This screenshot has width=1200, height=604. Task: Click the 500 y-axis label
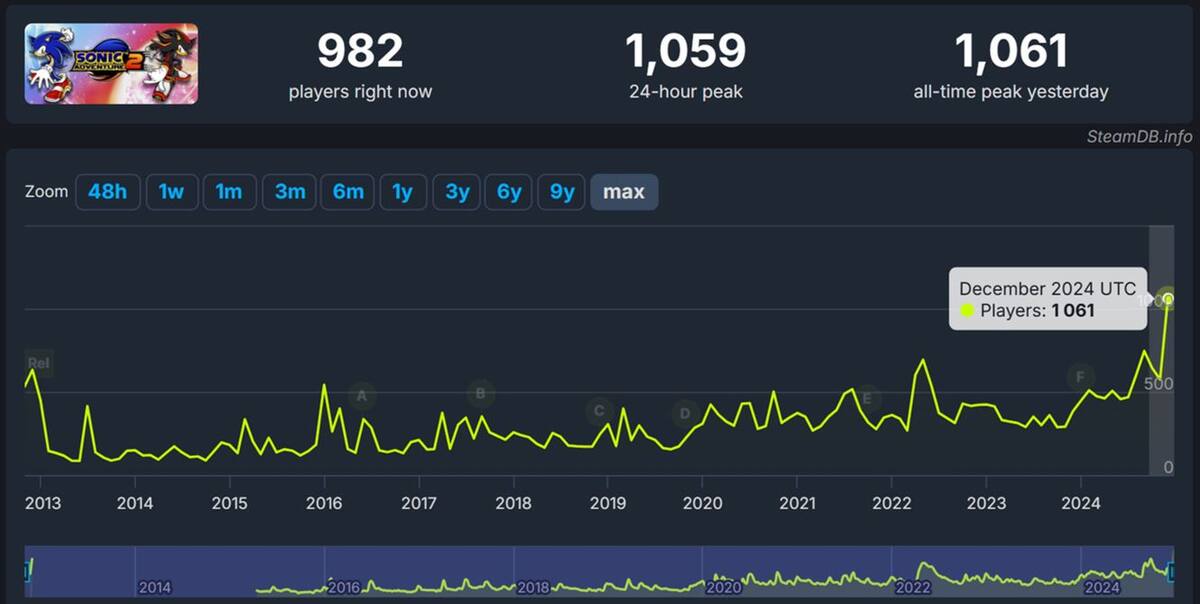pos(1159,384)
